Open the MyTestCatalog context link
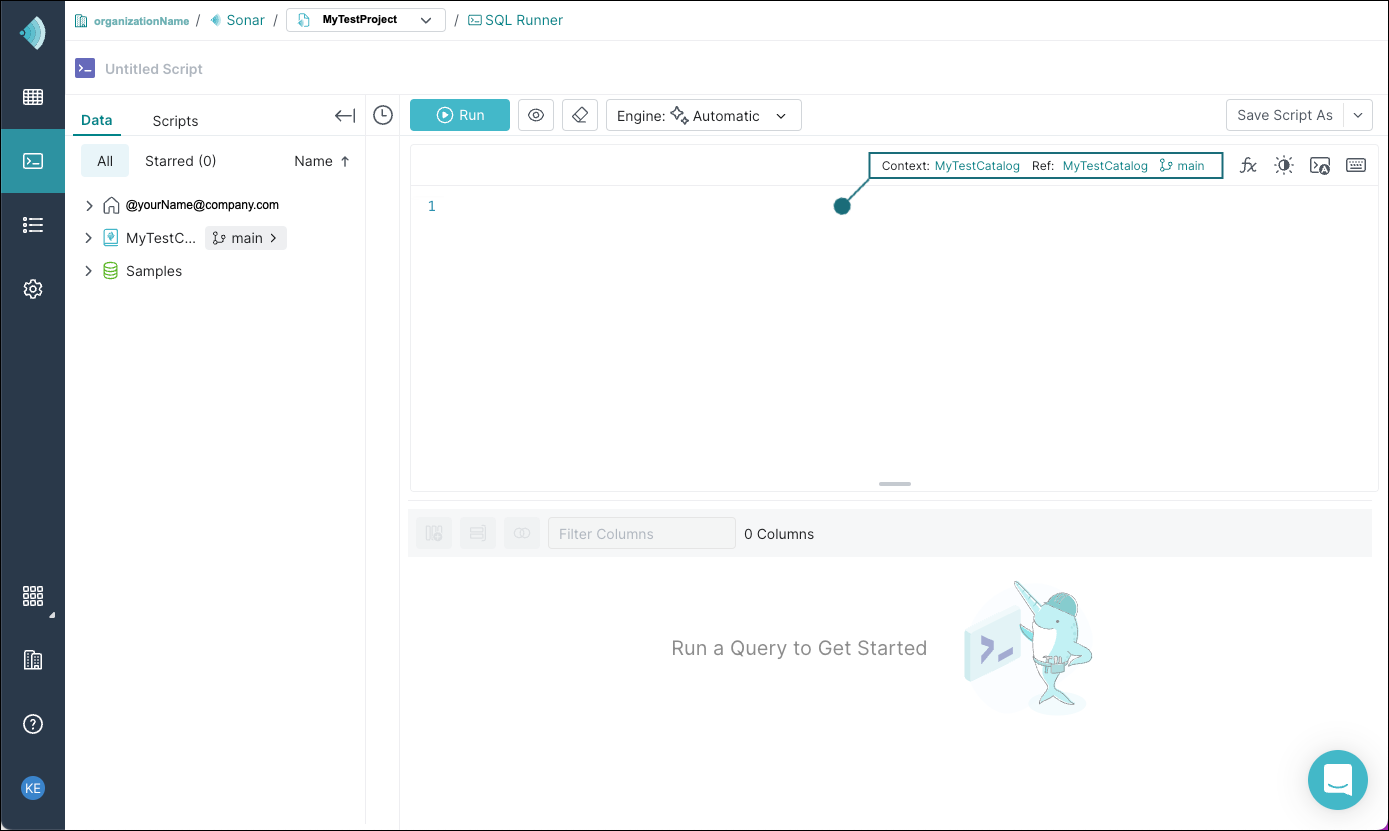 (976, 165)
